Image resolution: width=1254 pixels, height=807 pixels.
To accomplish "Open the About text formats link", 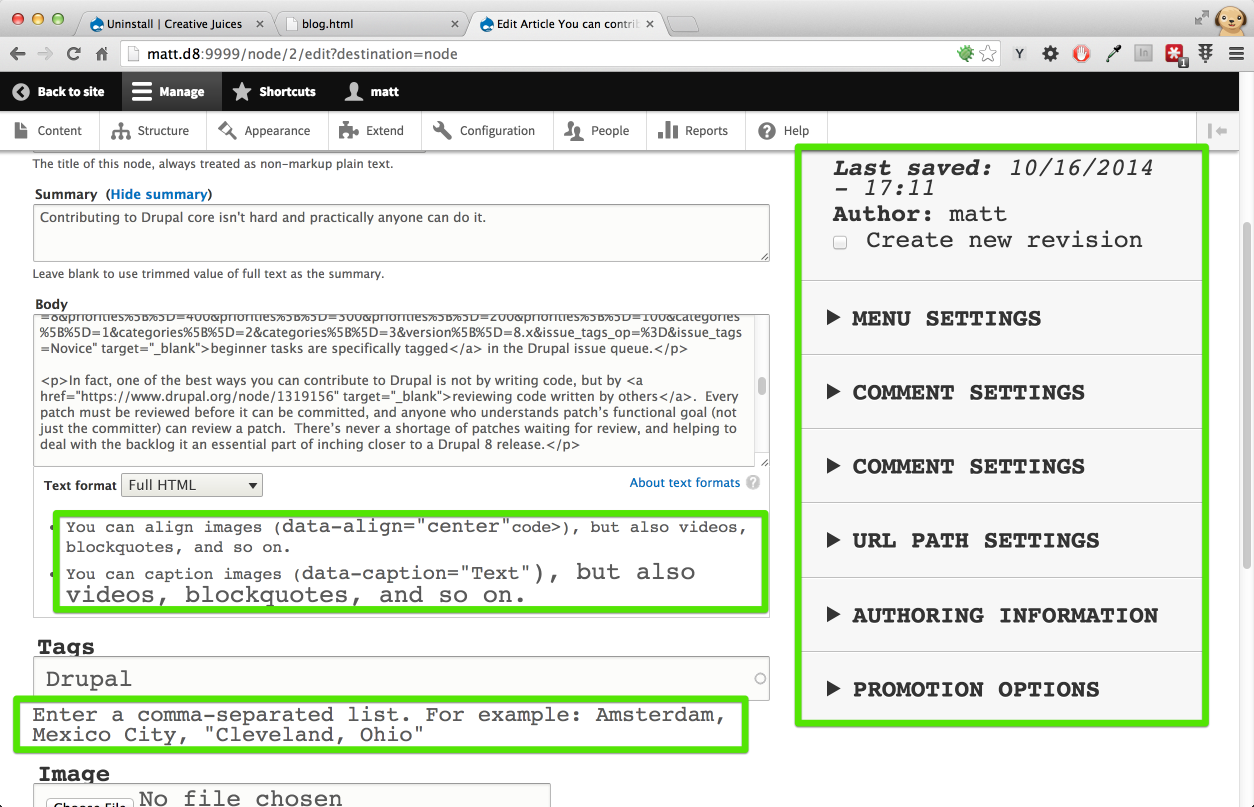I will coord(685,482).
